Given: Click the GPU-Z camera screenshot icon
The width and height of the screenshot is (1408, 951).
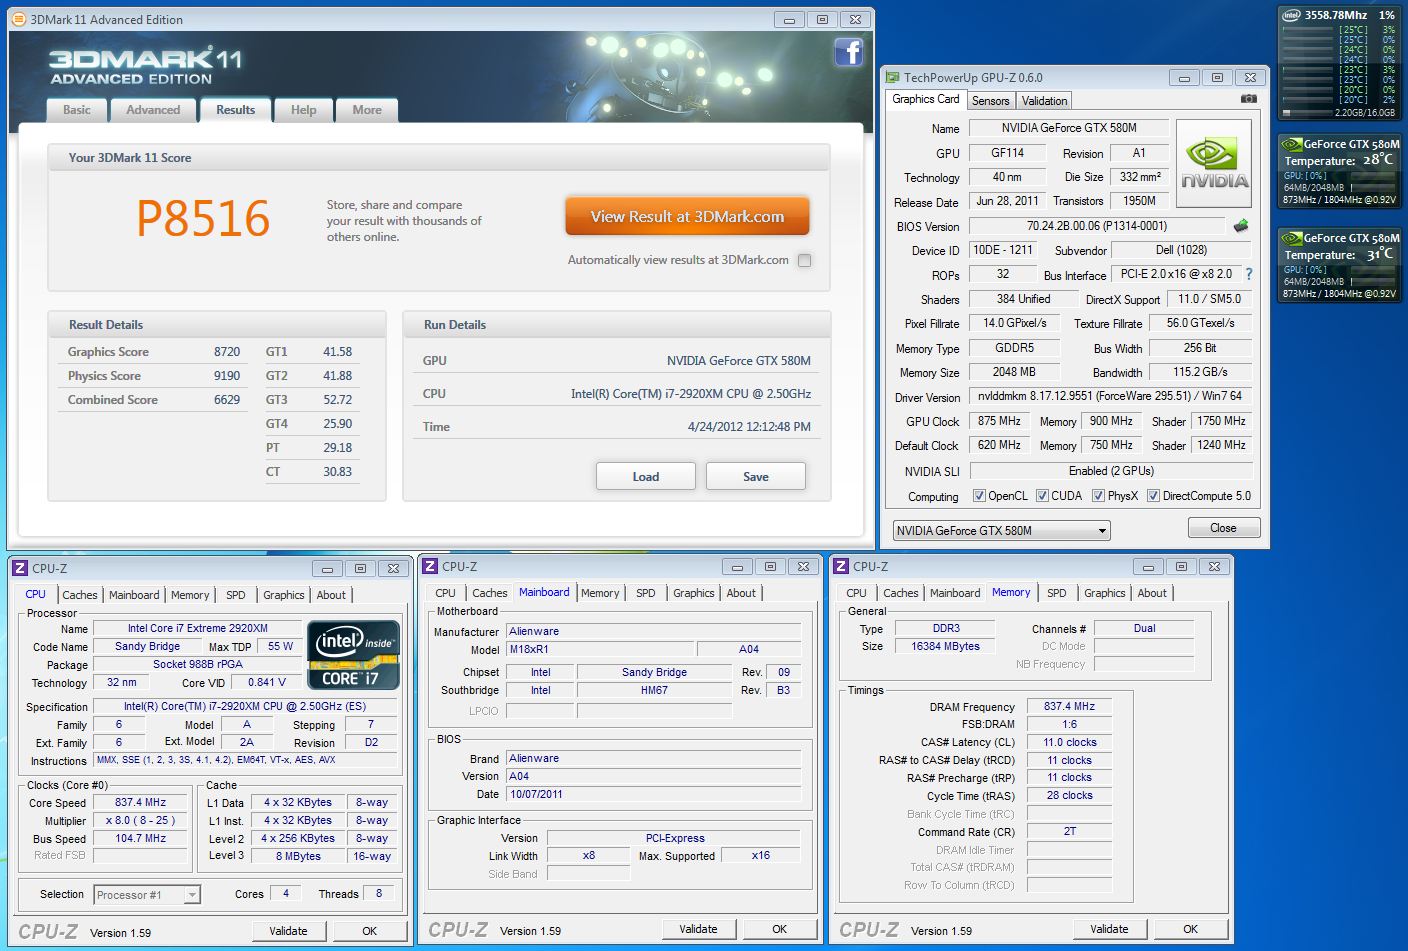Looking at the screenshot, I should [x=1248, y=99].
